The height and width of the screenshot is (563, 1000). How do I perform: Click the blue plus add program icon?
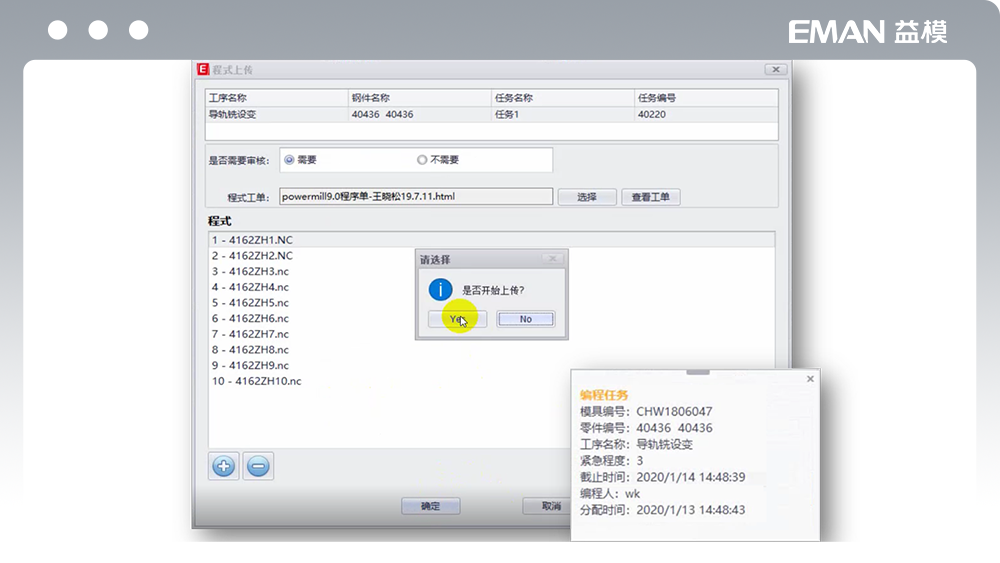224,466
